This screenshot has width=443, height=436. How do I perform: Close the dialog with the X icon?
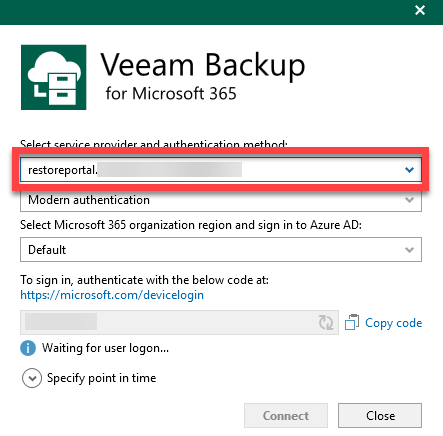pyautogui.click(x=420, y=10)
